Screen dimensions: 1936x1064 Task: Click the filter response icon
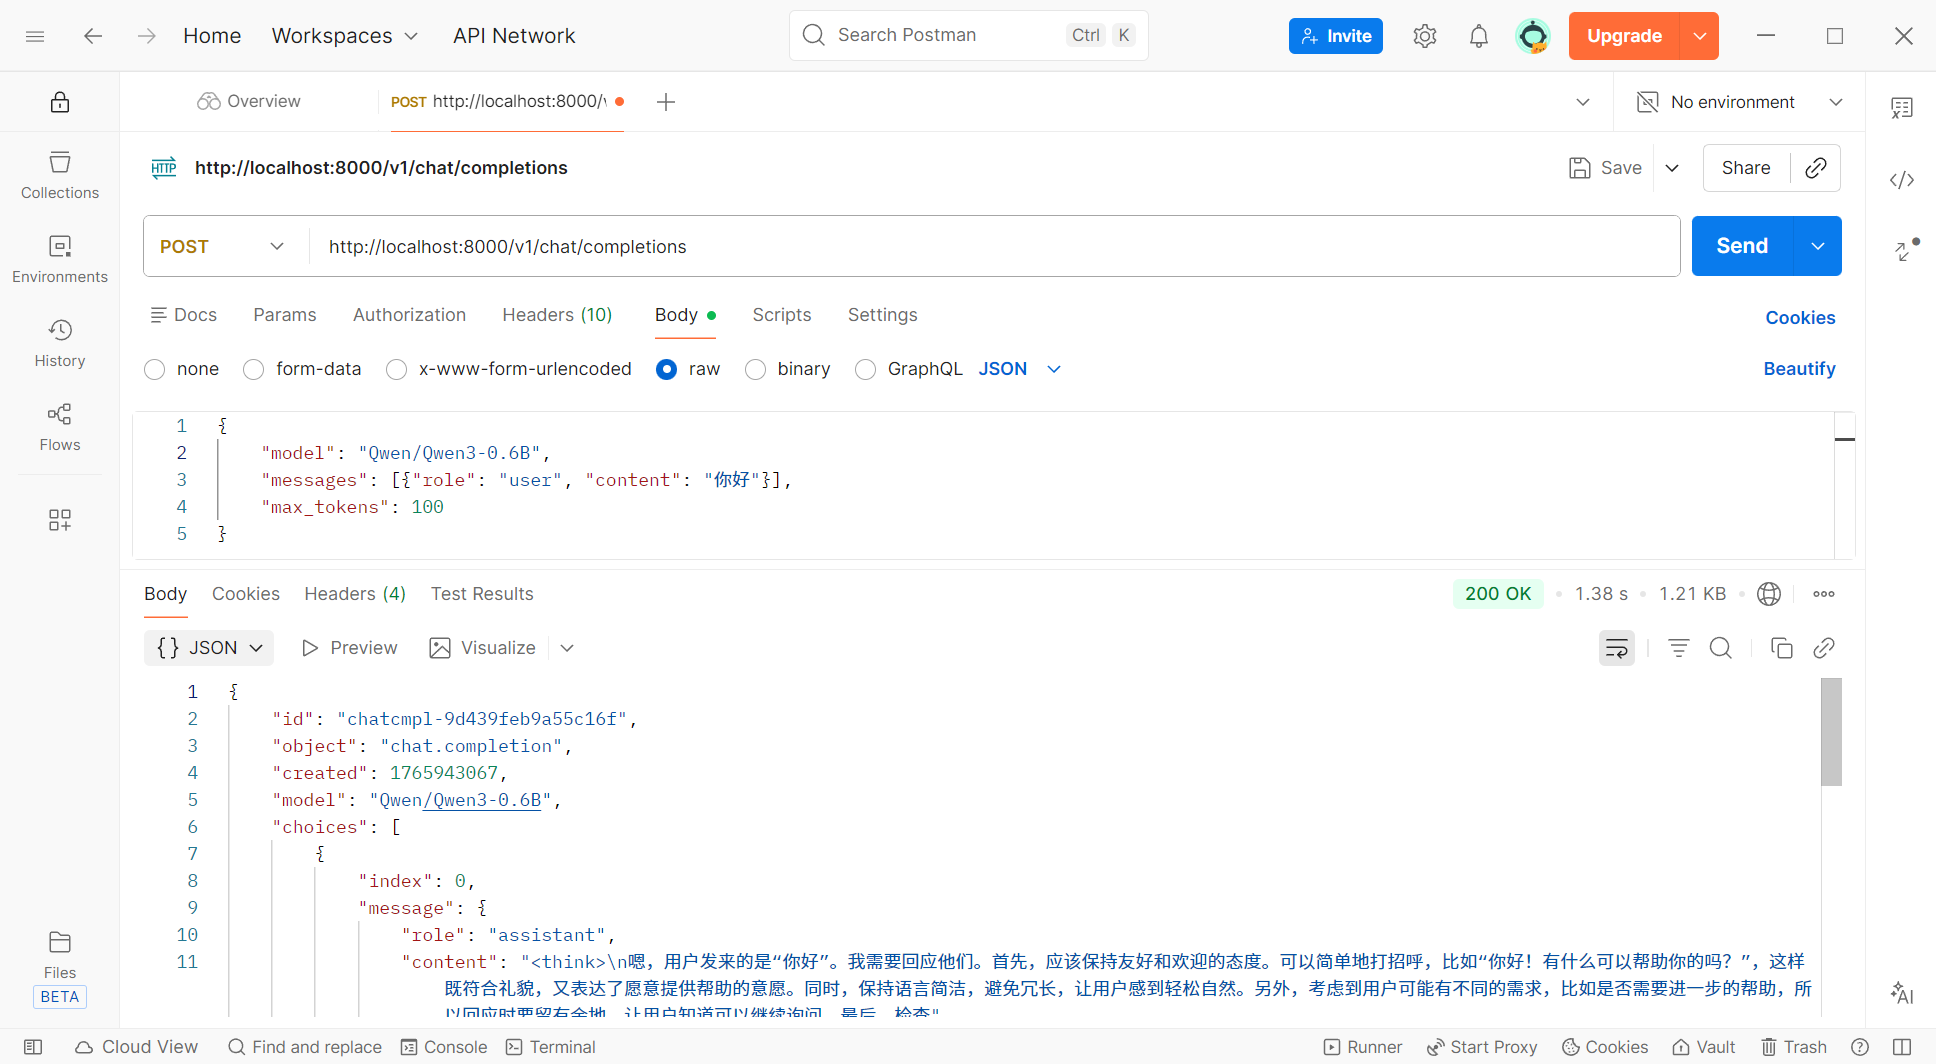click(x=1679, y=648)
